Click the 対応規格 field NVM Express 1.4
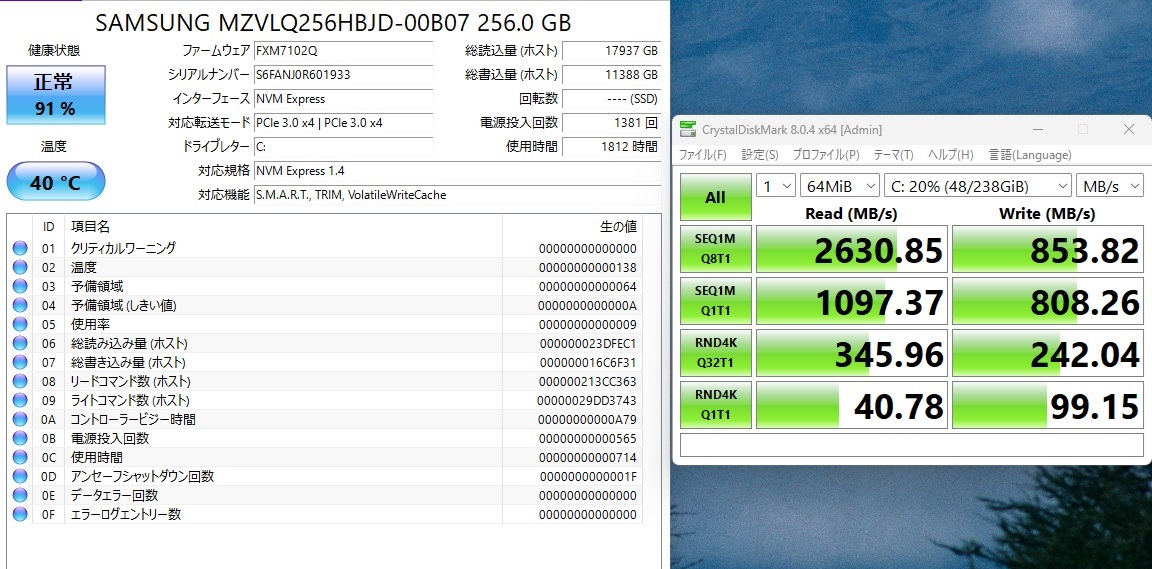Image resolution: width=1152 pixels, height=569 pixels. pyautogui.click(x=457, y=171)
